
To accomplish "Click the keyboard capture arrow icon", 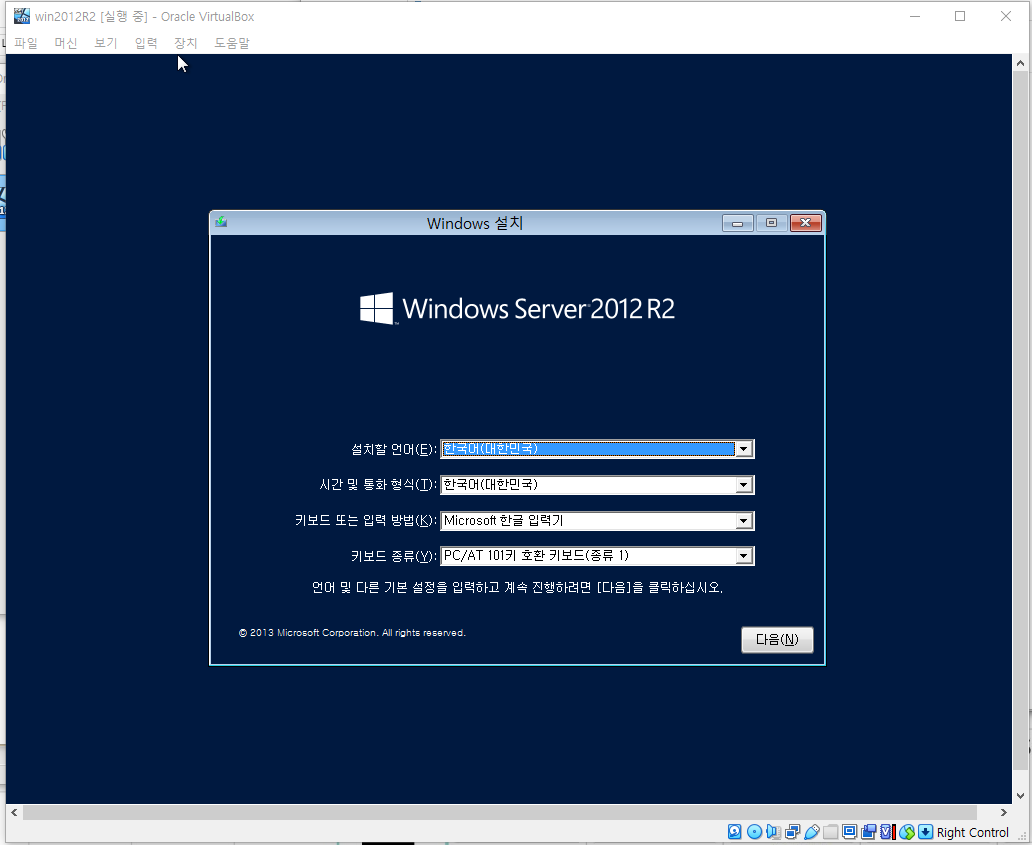I will pyautogui.click(x=926, y=832).
